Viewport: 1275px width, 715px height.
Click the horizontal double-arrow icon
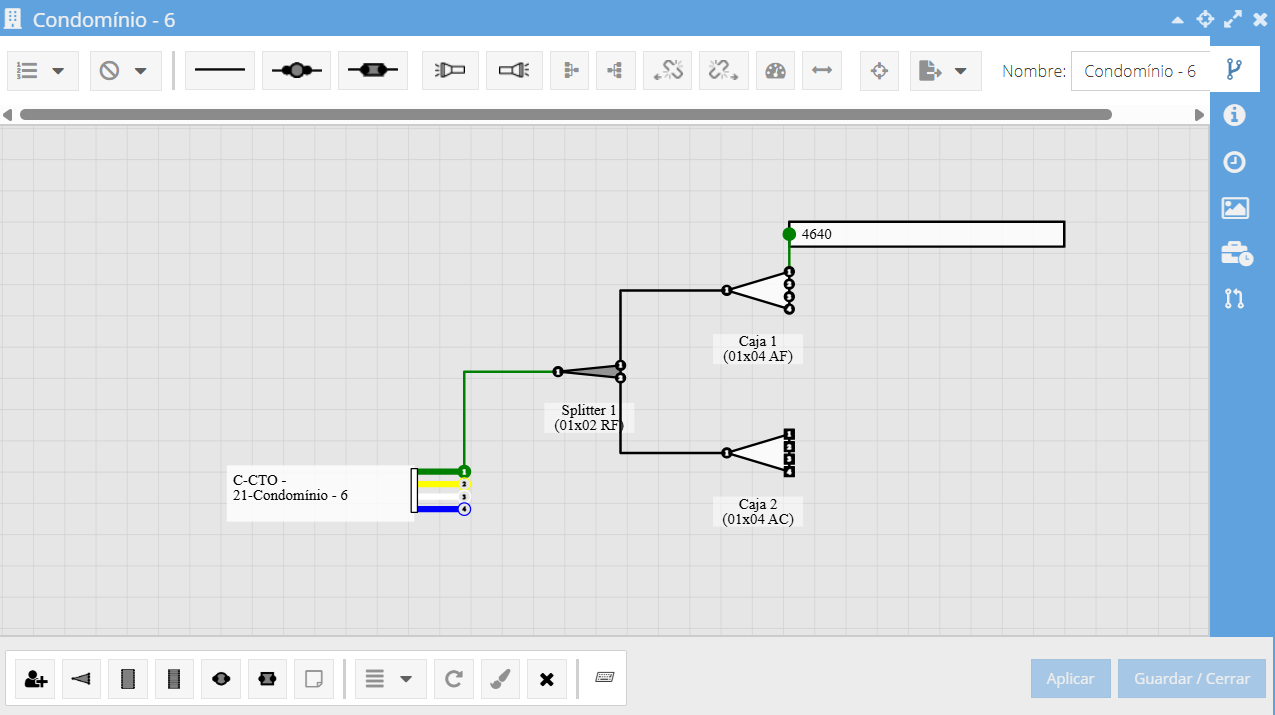tap(822, 71)
